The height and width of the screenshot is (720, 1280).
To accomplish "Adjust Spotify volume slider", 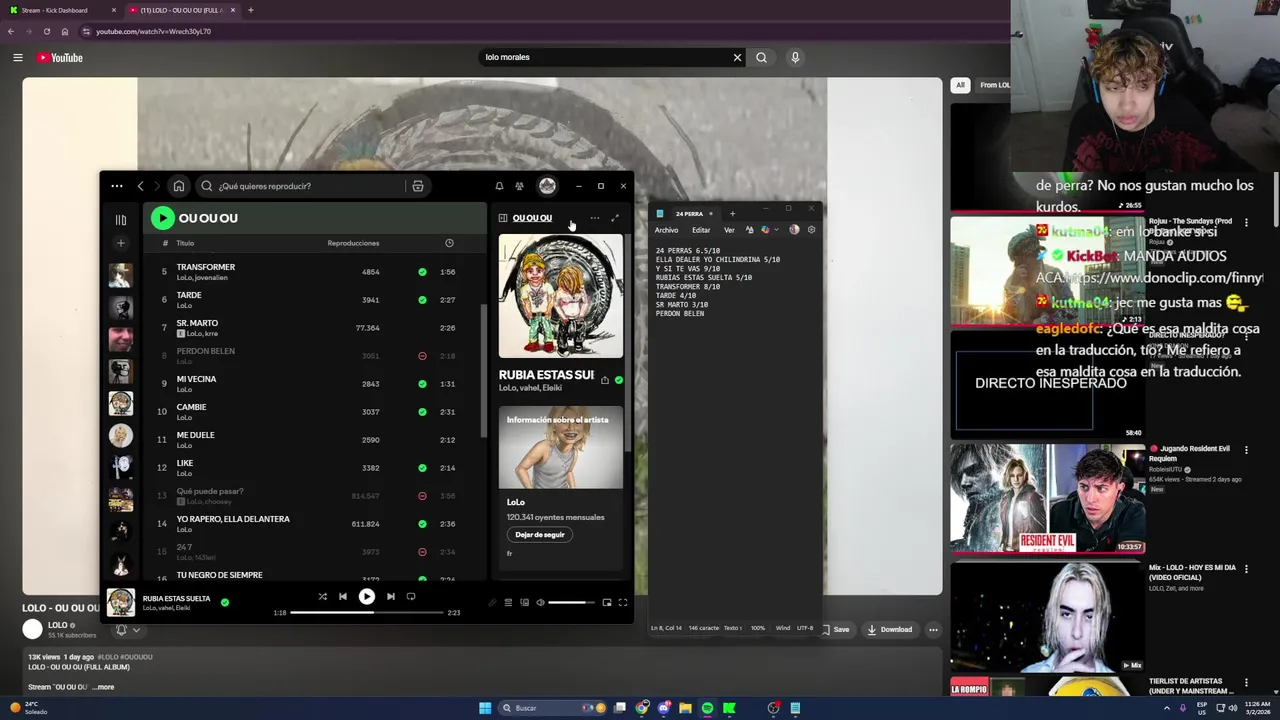I will [571, 603].
